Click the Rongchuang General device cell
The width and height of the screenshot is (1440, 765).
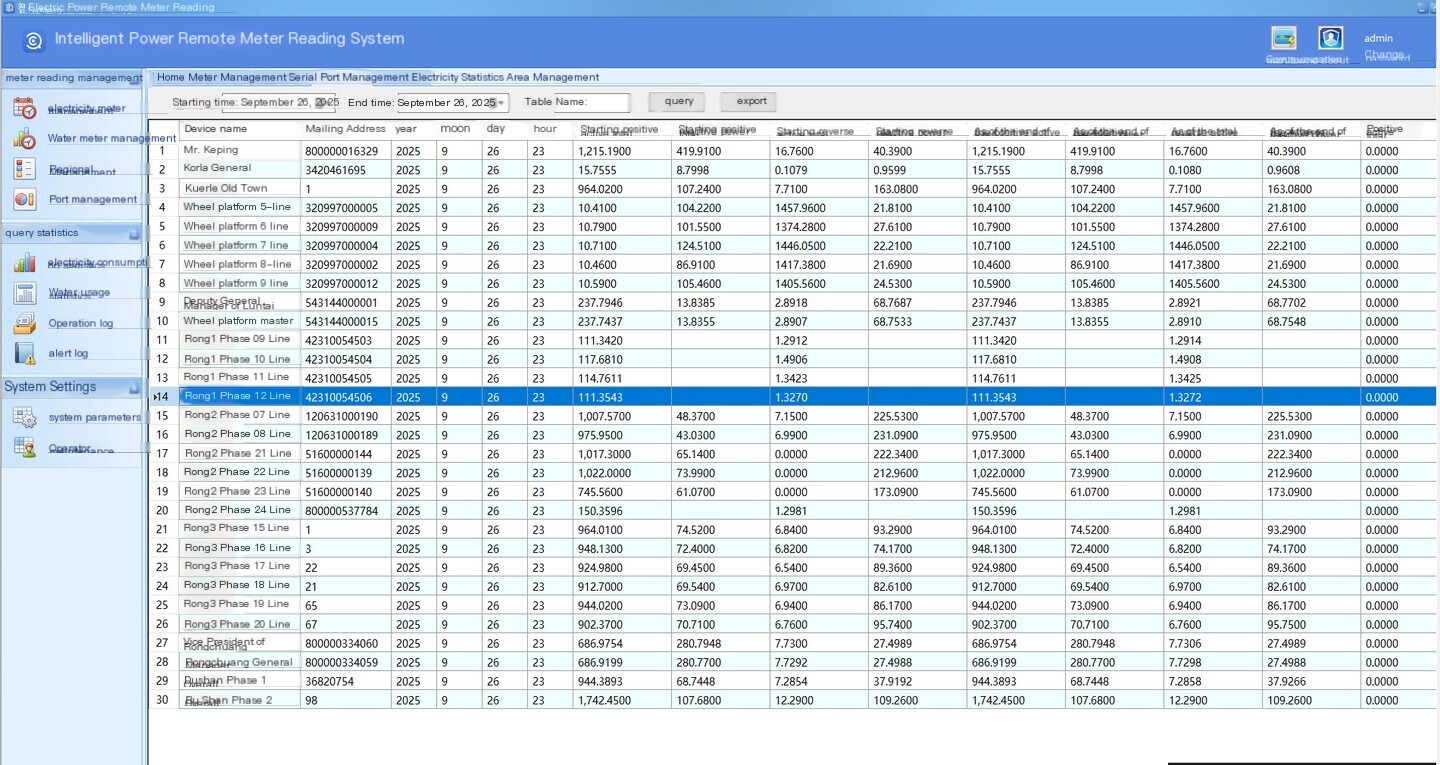point(239,662)
